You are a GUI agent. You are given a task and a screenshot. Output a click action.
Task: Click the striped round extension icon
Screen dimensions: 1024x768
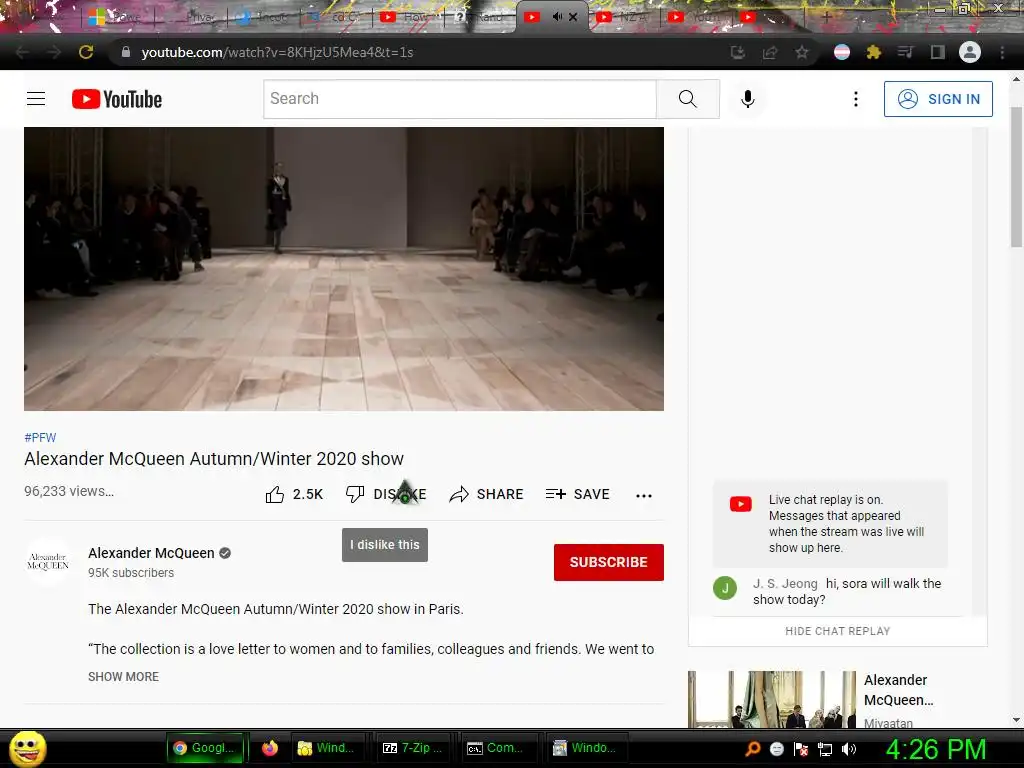pos(842,52)
